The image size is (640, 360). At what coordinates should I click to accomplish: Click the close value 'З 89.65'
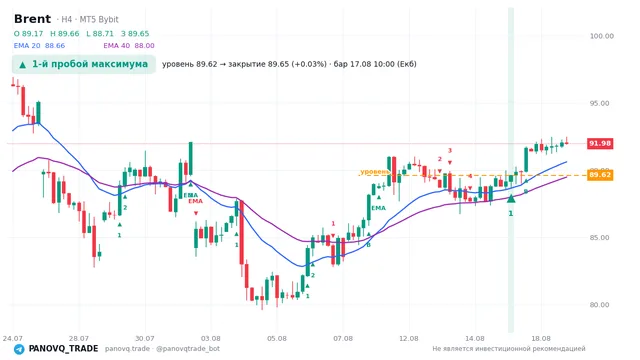pyautogui.click(x=135, y=33)
